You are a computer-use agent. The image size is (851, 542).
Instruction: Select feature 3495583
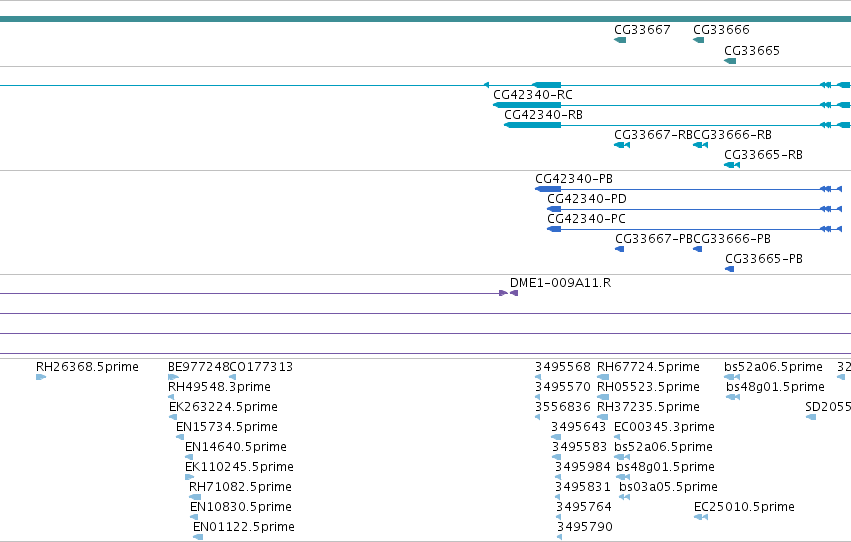pyautogui.click(x=579, y=448)
